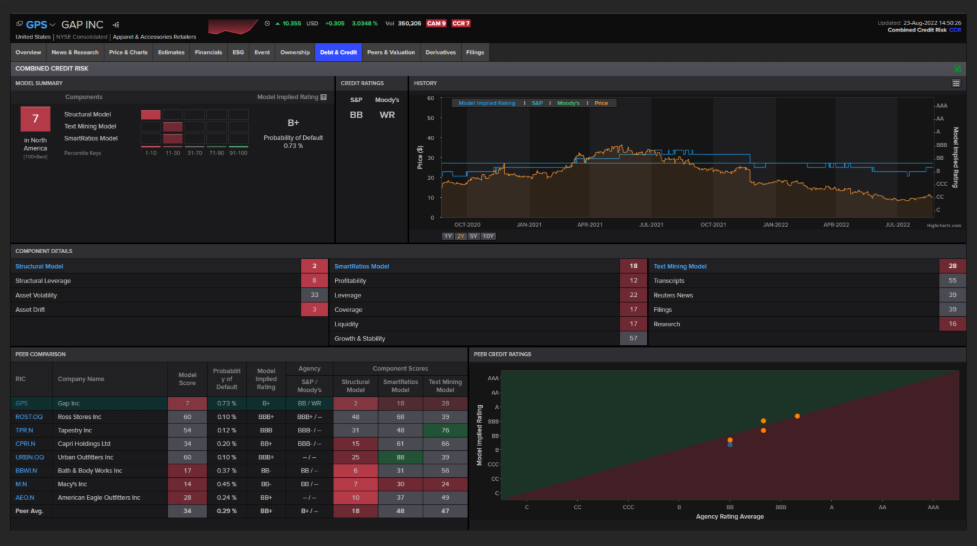This screenshot has width=977, height=546.
Task: Click the link icon beside GPS ticker
Action: point(19,23)
